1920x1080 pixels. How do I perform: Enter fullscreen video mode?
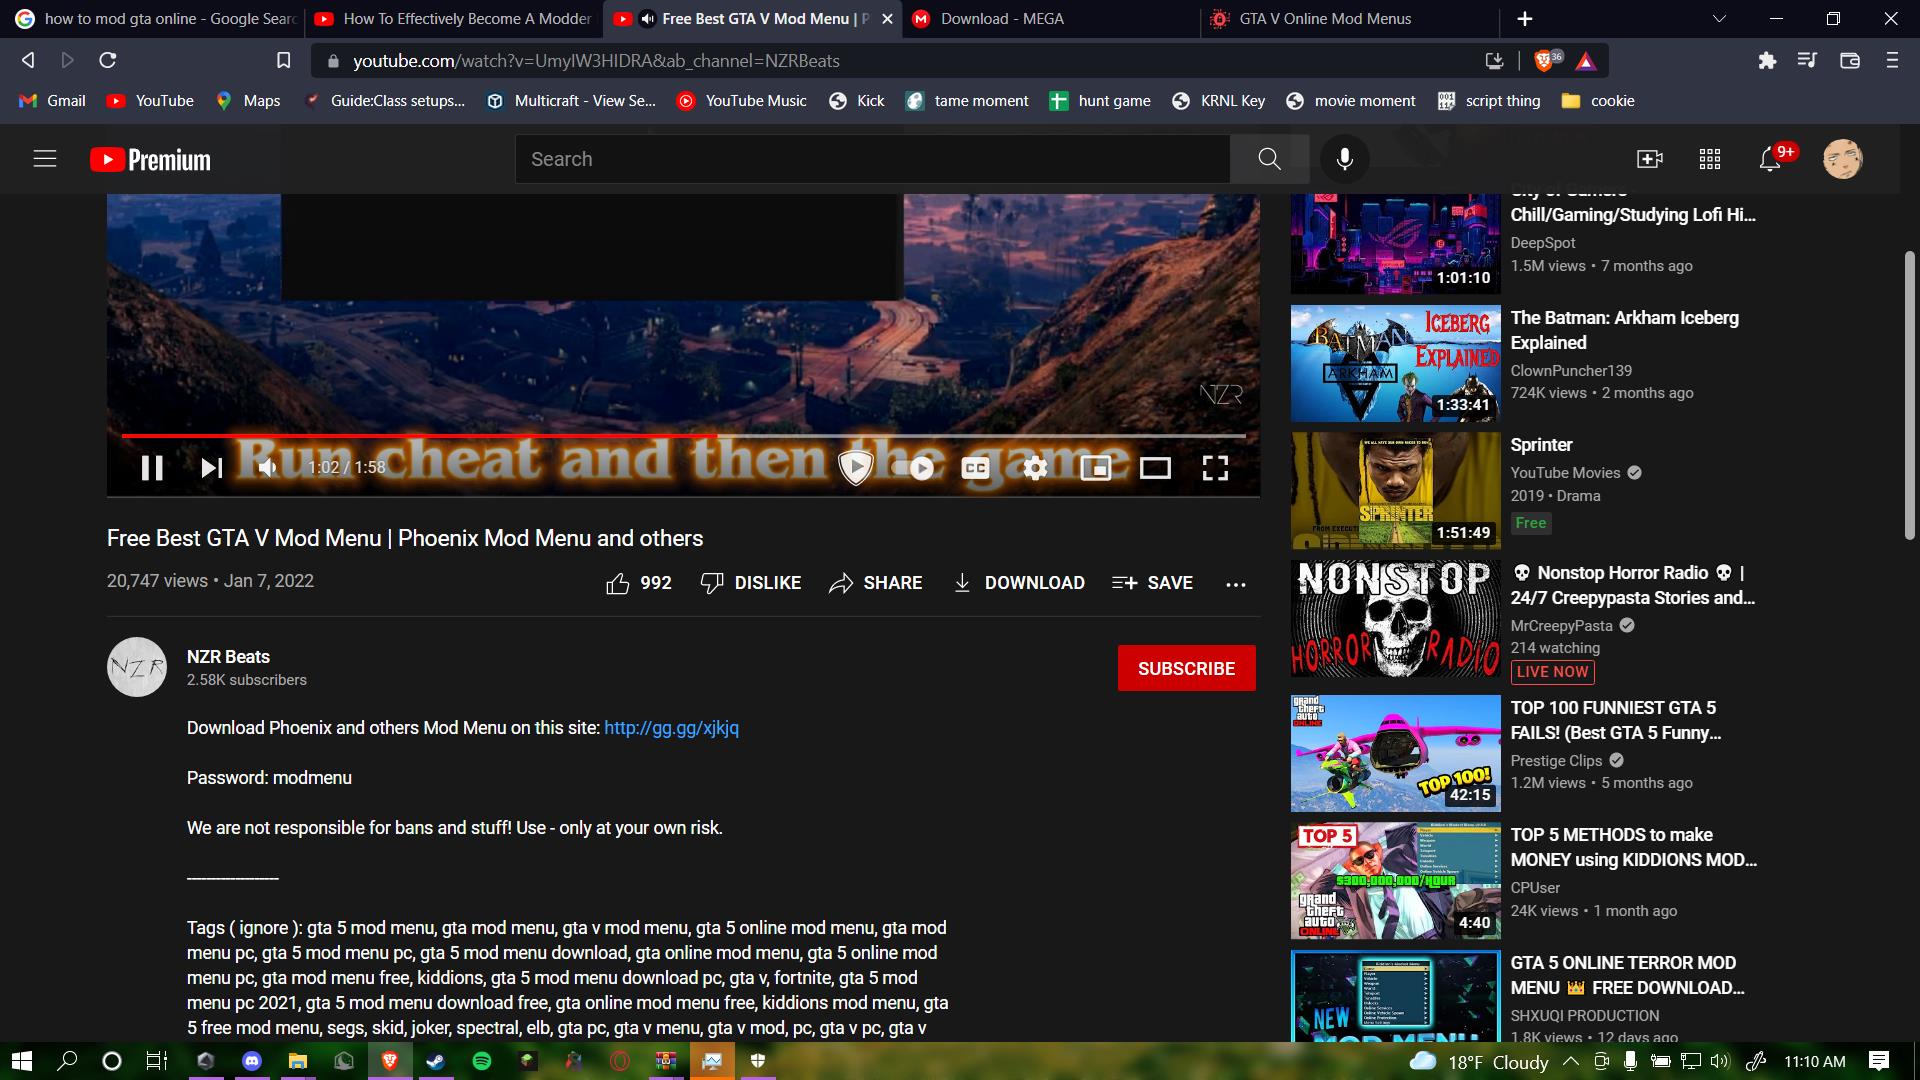click(1215, 468)
